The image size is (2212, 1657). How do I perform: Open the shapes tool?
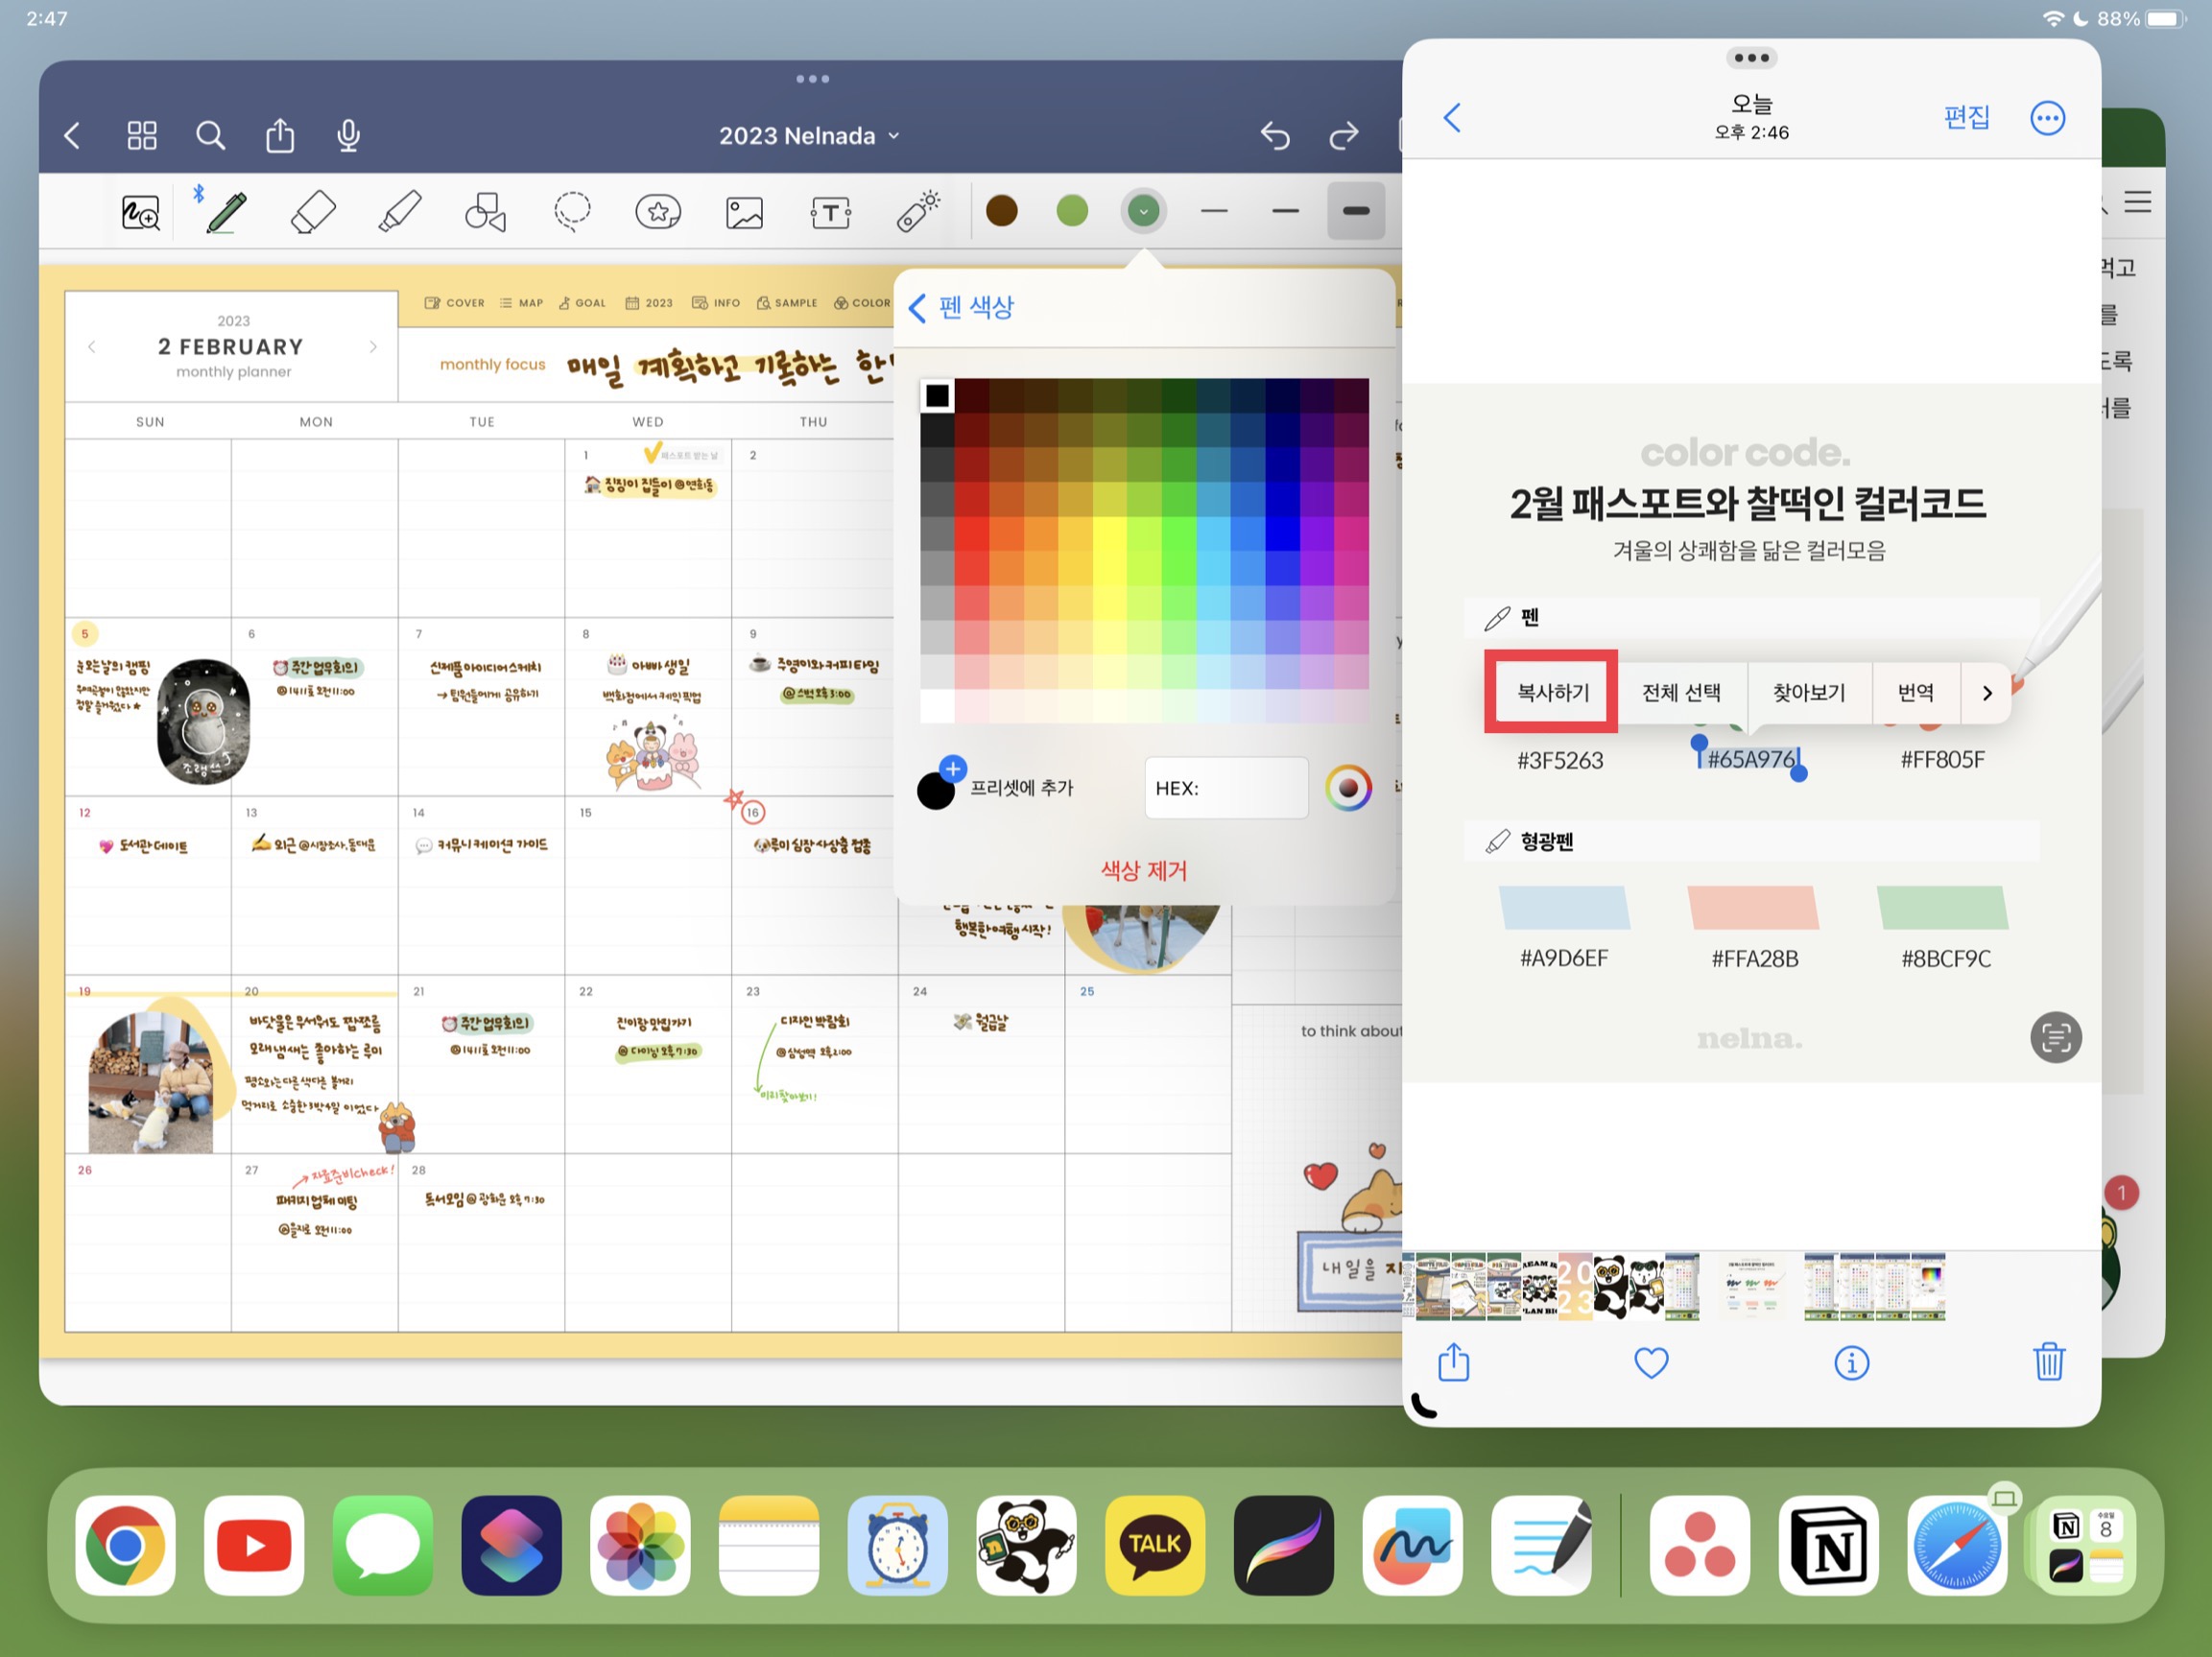[485, 212]
